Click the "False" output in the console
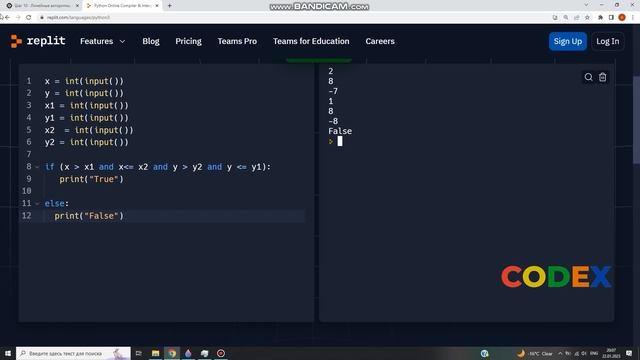 tap(340, 131)
